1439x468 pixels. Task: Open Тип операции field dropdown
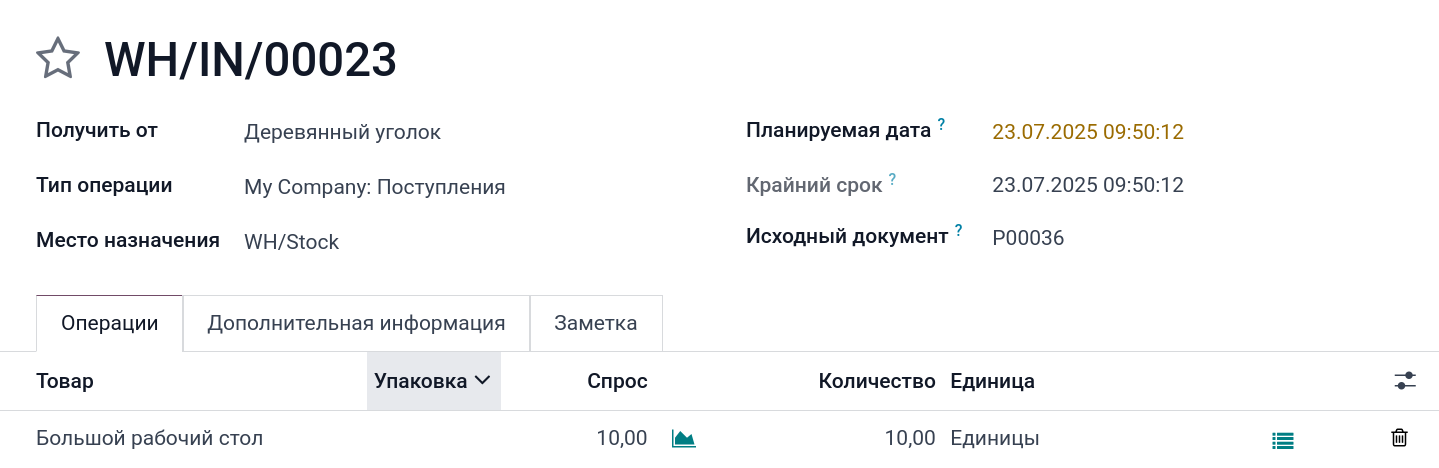pyautogui.click(x=374, y=187)
